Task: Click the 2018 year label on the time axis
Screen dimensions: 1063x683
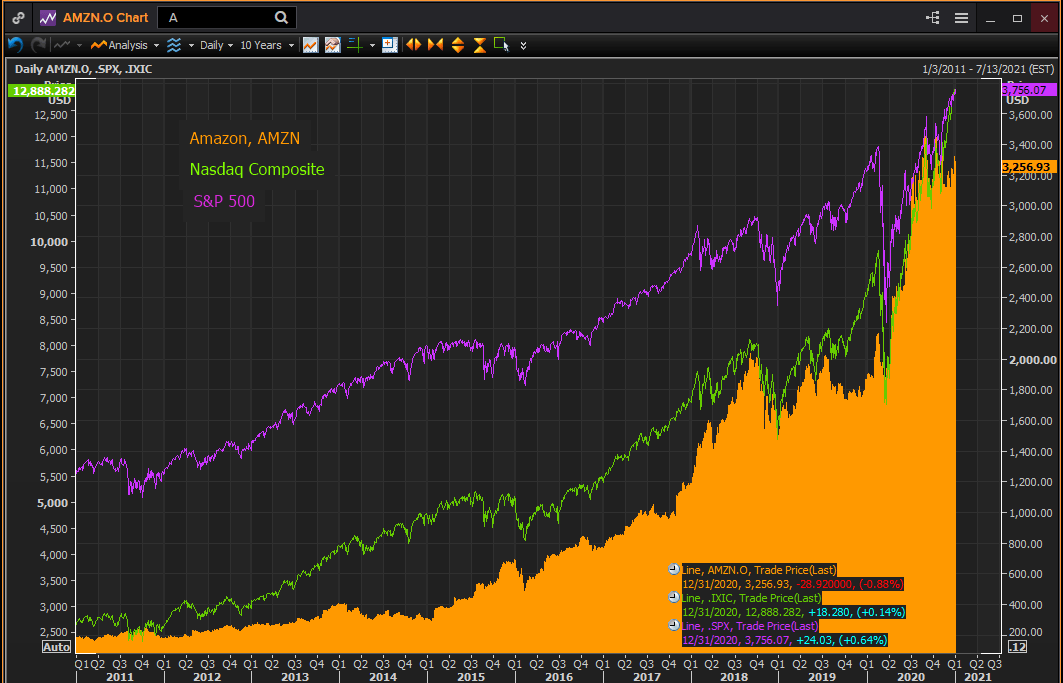Action: click(734, 677)
